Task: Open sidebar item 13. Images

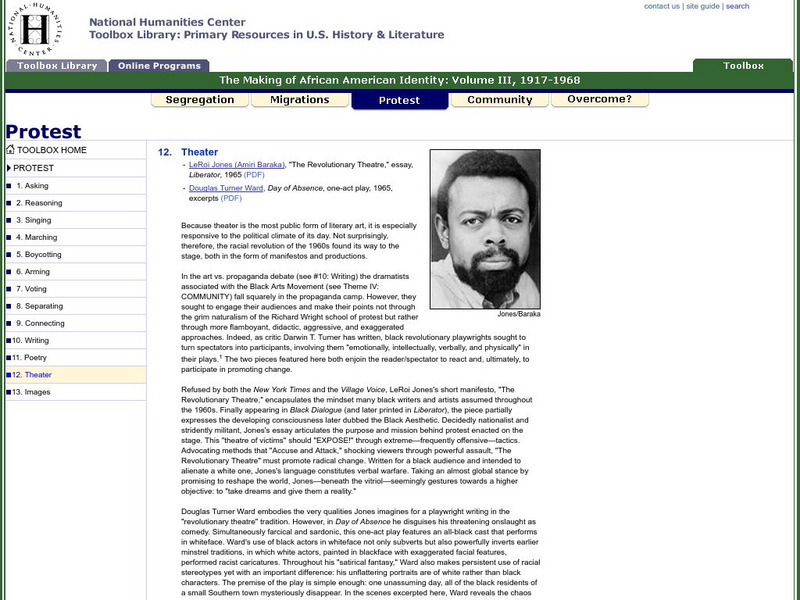Action: (31, 392)
